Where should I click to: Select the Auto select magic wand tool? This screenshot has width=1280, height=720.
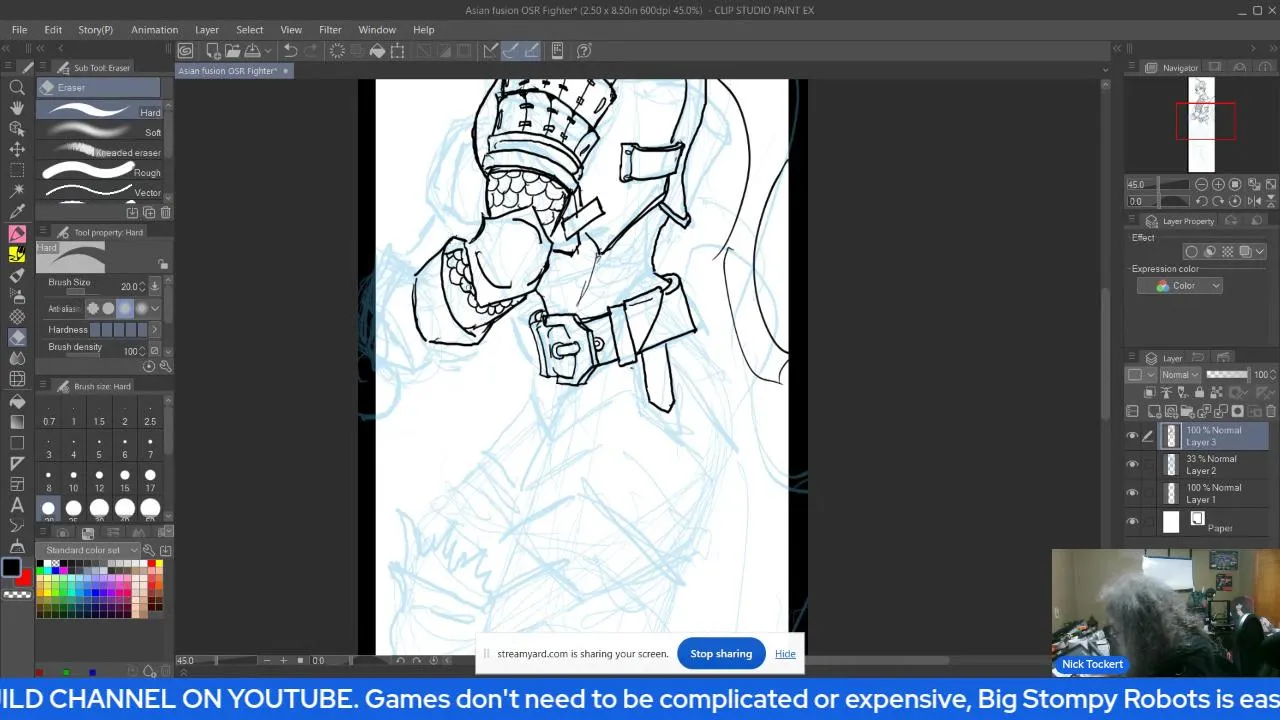[x=17, y=191]
